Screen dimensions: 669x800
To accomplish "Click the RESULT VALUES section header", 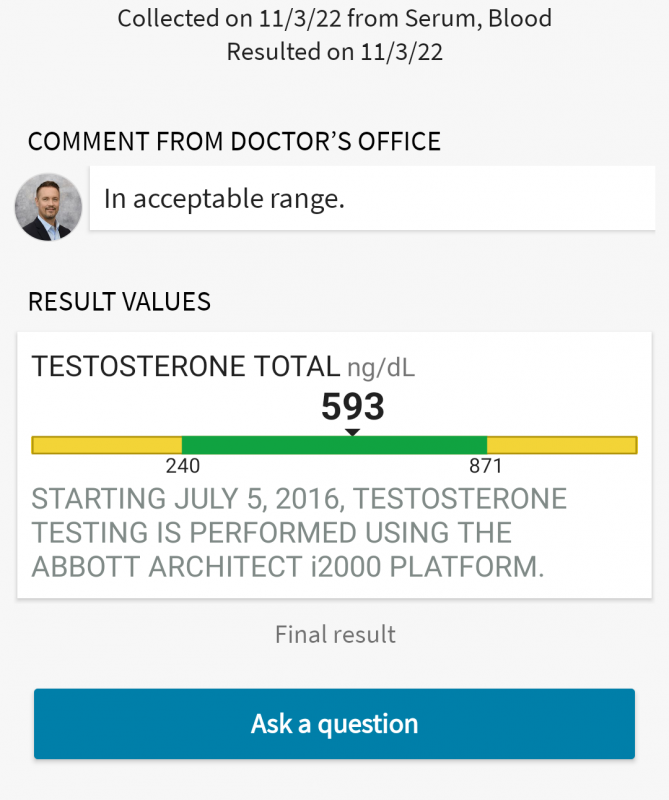I will coord(119,302).
